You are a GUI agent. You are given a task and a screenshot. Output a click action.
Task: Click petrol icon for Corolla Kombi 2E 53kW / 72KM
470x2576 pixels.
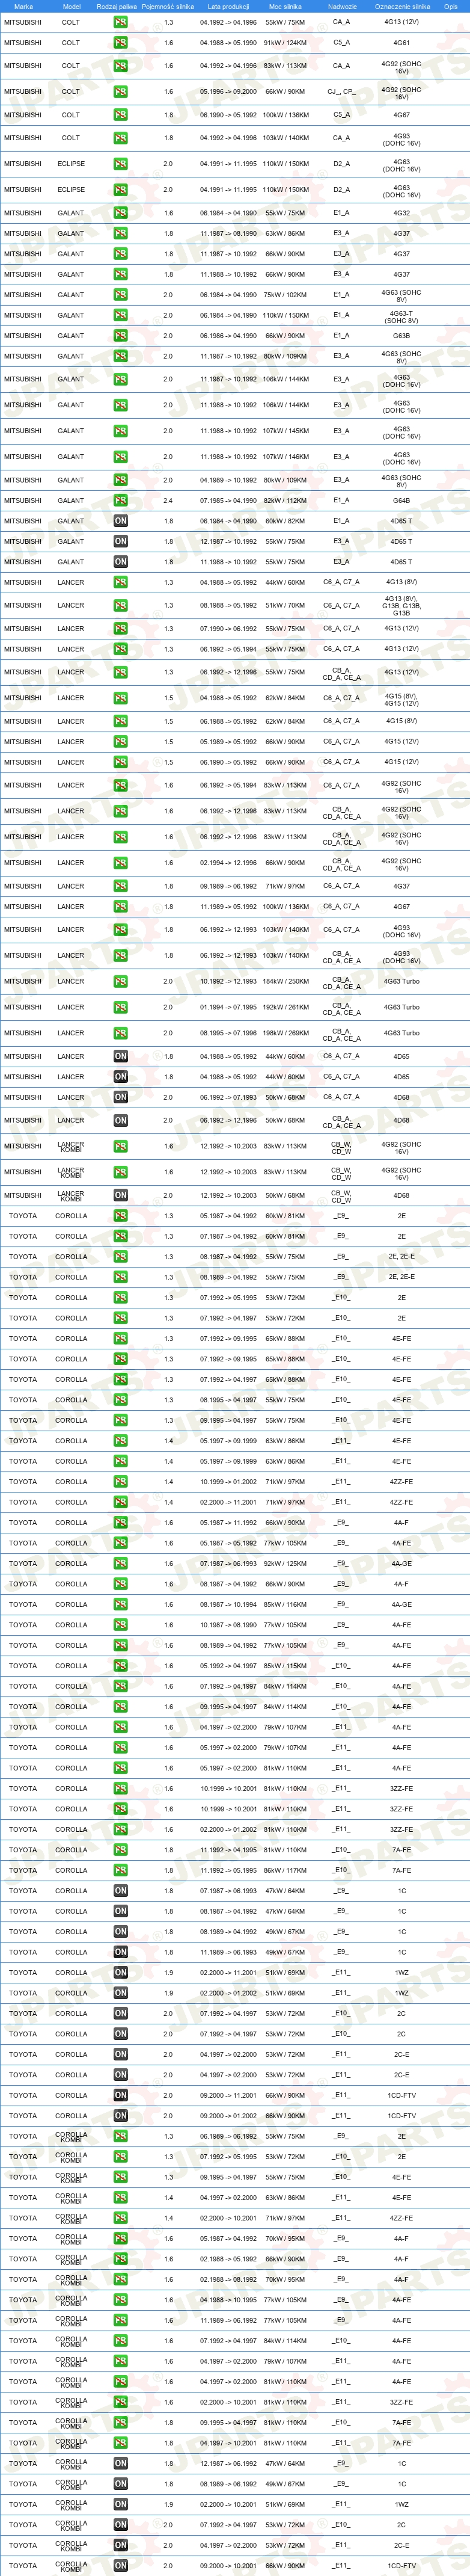[x=120, y=2157]
